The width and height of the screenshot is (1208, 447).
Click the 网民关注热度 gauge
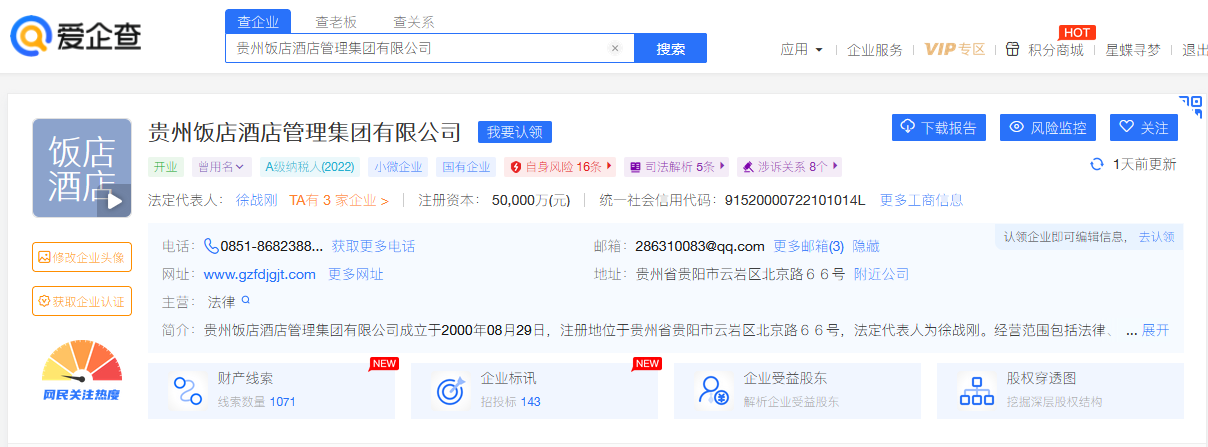pos(82,371)
